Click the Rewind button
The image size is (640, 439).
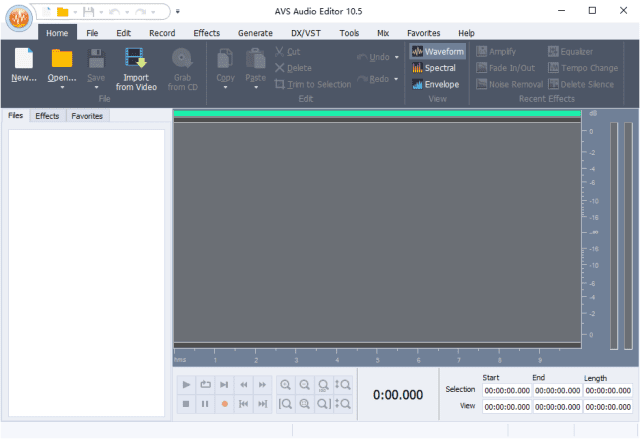point(244,385)
